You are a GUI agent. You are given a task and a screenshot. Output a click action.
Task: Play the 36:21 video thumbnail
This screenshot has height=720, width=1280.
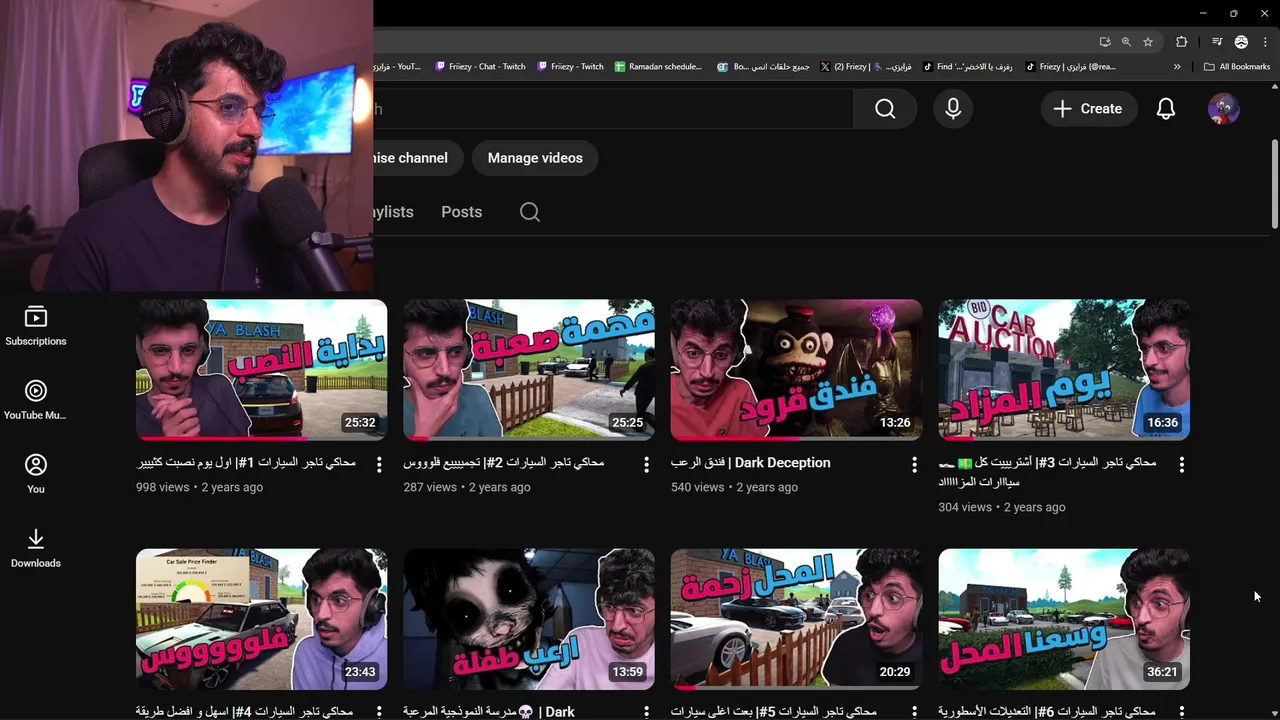tap(1064, 619)
